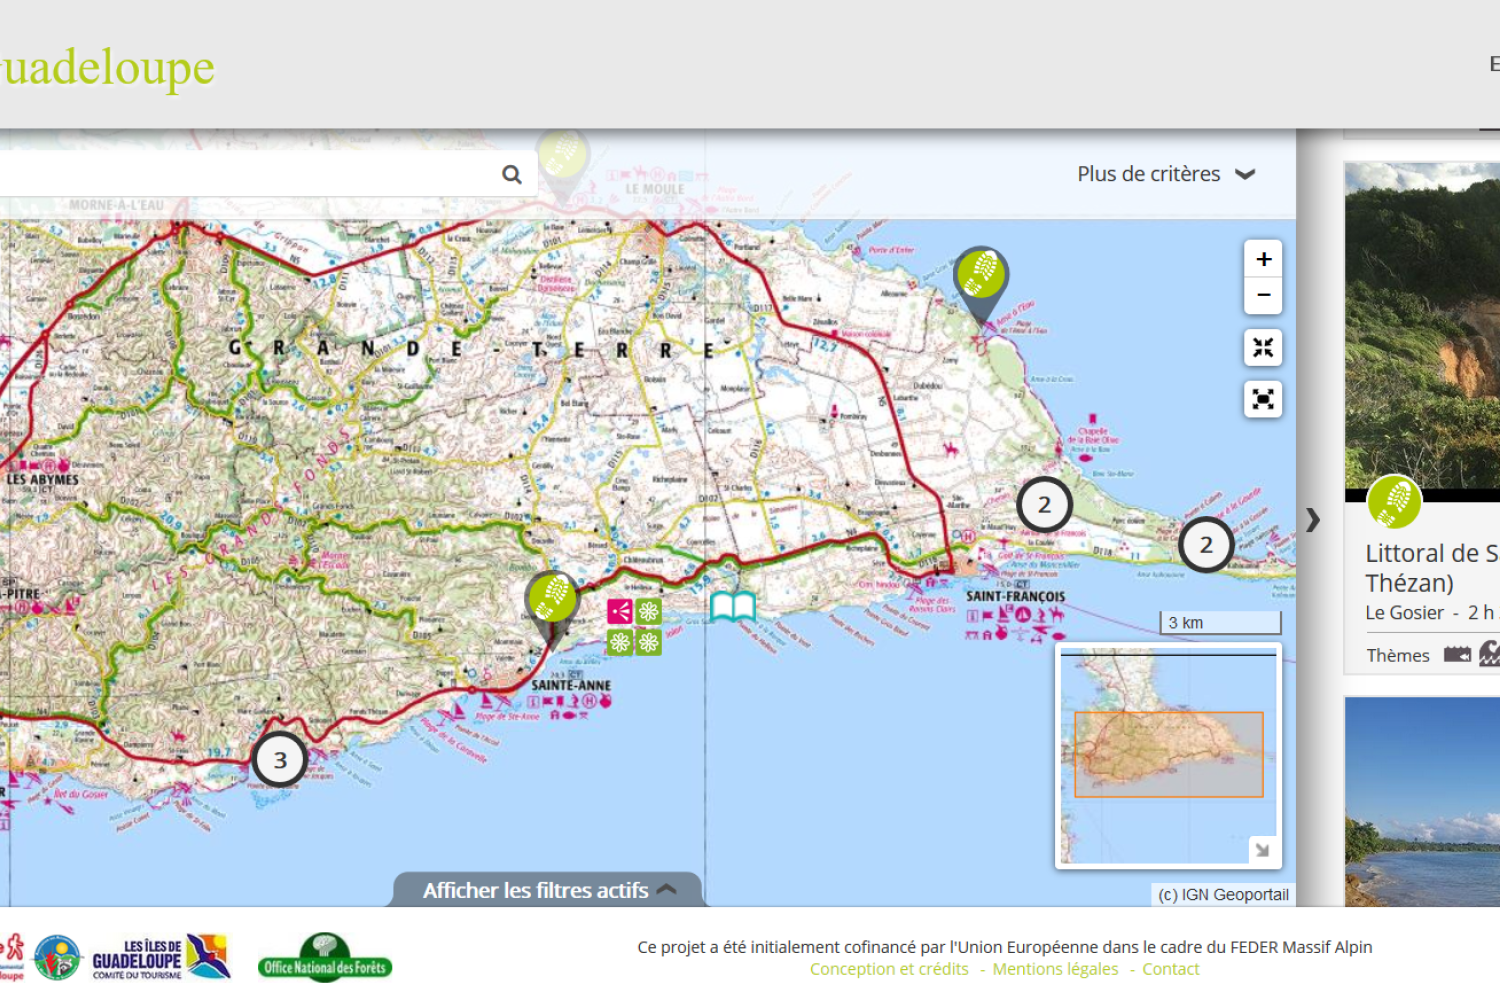1500x1000 pixels.
Task: Click the 'Thèmes' label on Littoral card
Action: pos(1398,655)
